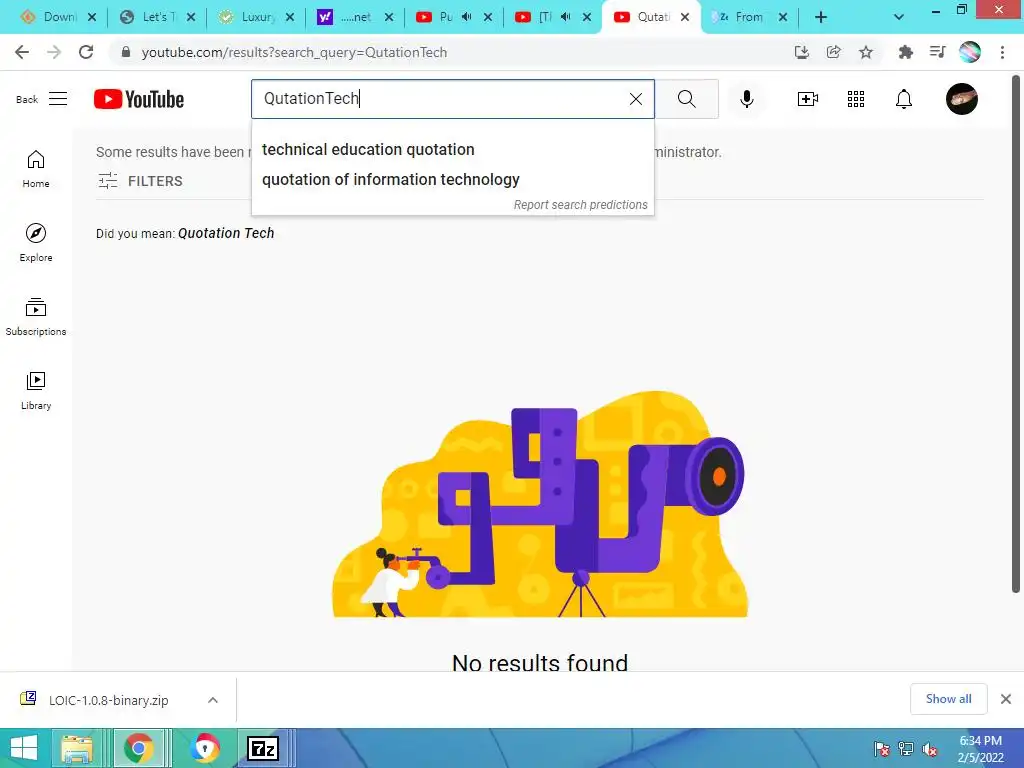Start voice search with microphone
1024x768 pixels.
point(746,99)
